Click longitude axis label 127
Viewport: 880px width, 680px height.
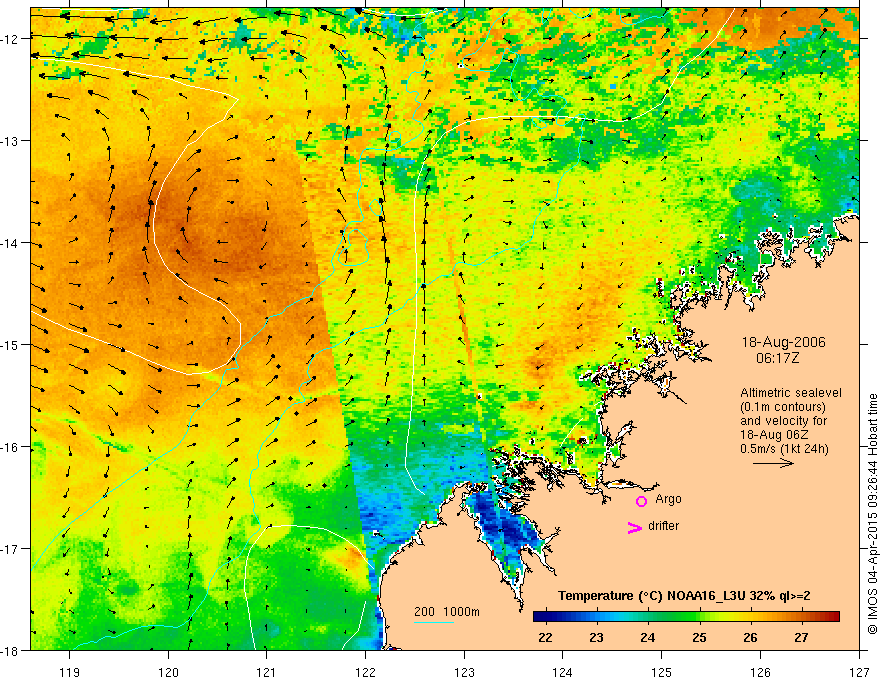[x=859, y=672]
